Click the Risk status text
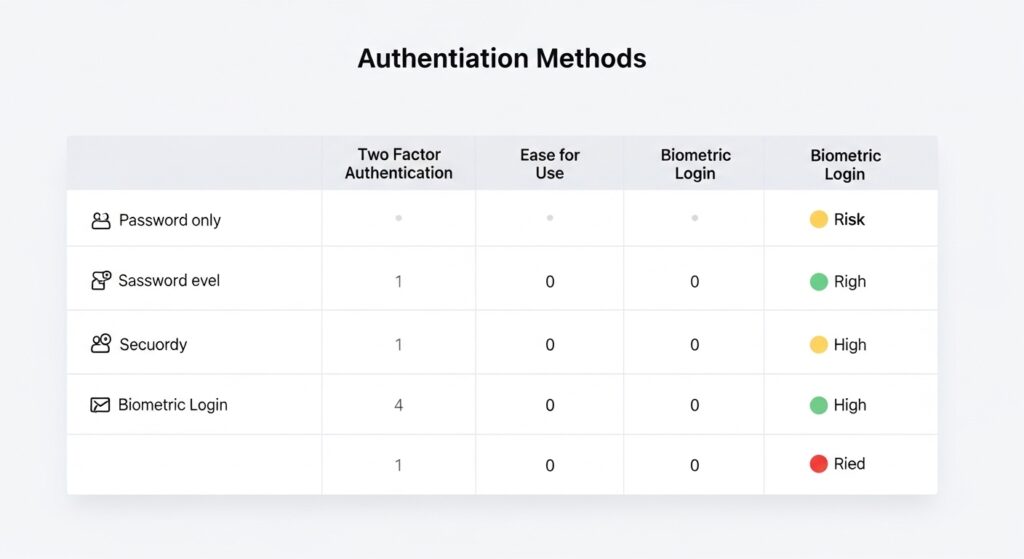This screenshot has height=559, width=1024. (x=849, y=219)
